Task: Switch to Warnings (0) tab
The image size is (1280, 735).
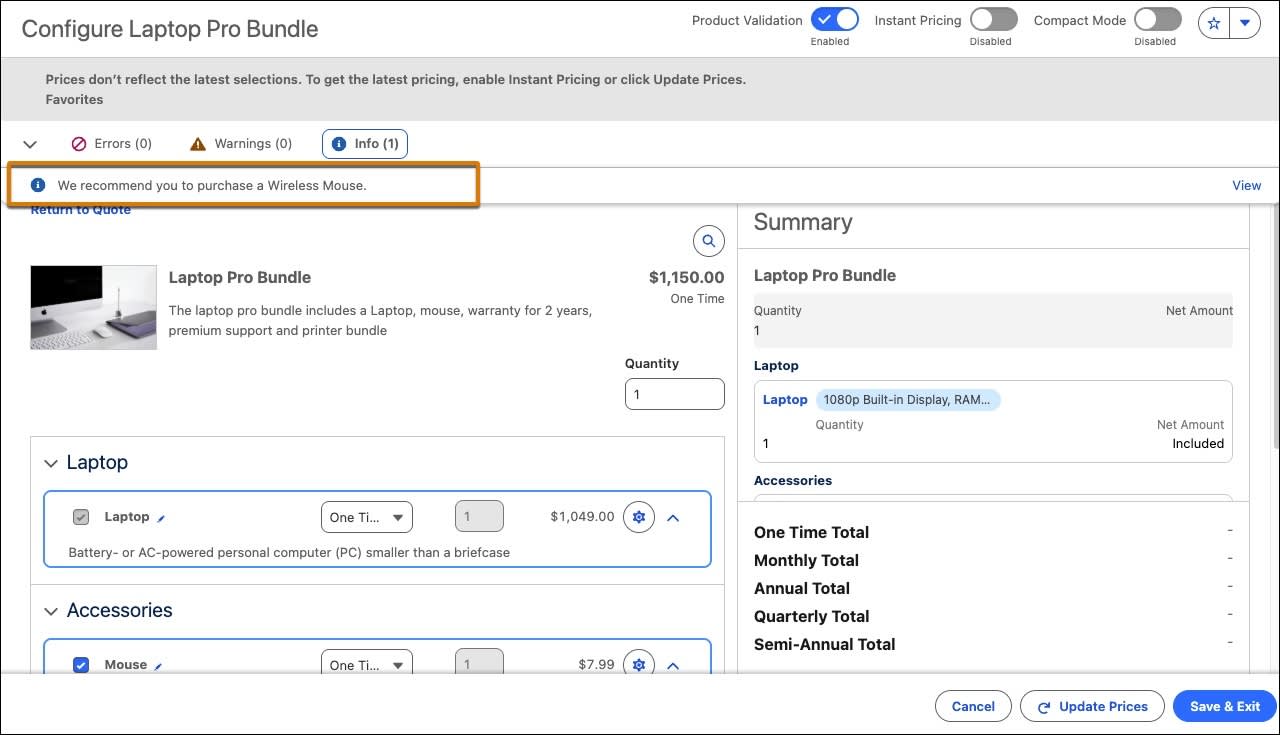Action: point(241,144)
